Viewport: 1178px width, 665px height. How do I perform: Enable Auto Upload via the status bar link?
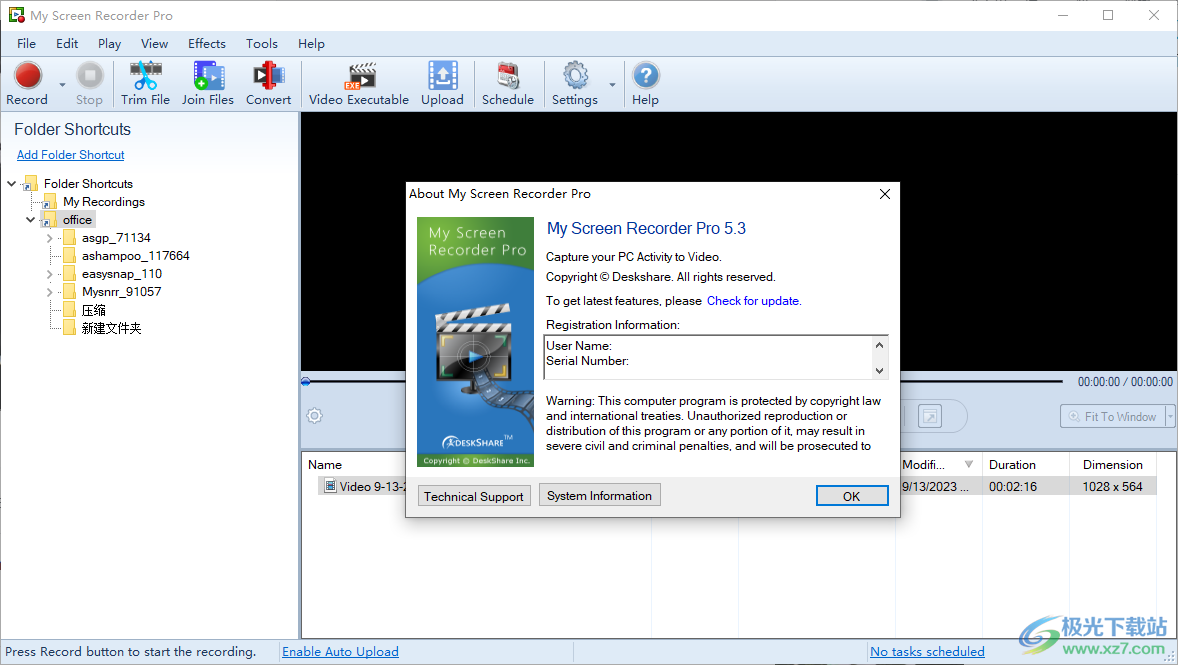(340, 651)
